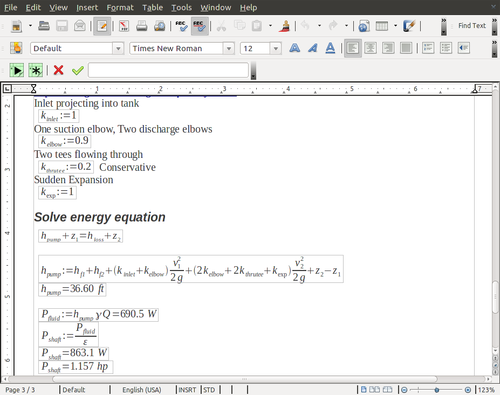Click the Paste clipboard icon
Viewport: 500px width, 395px height.
coord(257,26)
